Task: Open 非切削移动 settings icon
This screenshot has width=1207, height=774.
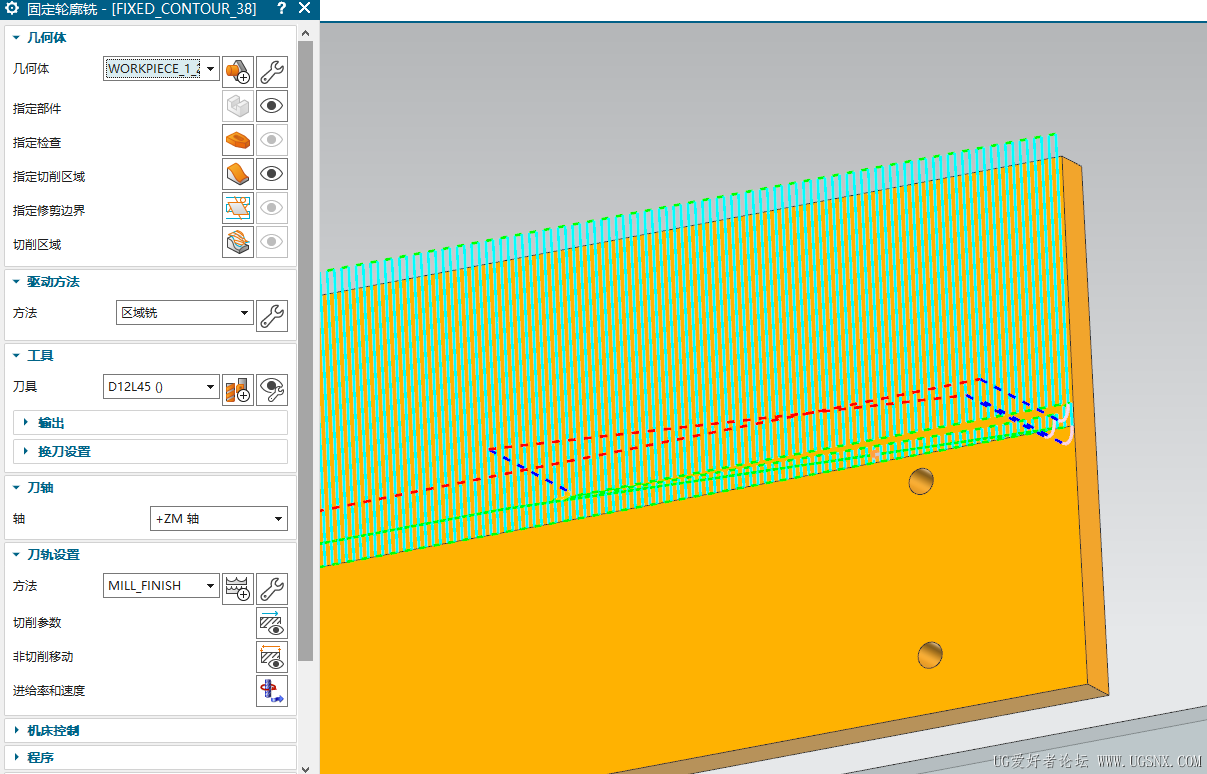Action: [272, 657]
